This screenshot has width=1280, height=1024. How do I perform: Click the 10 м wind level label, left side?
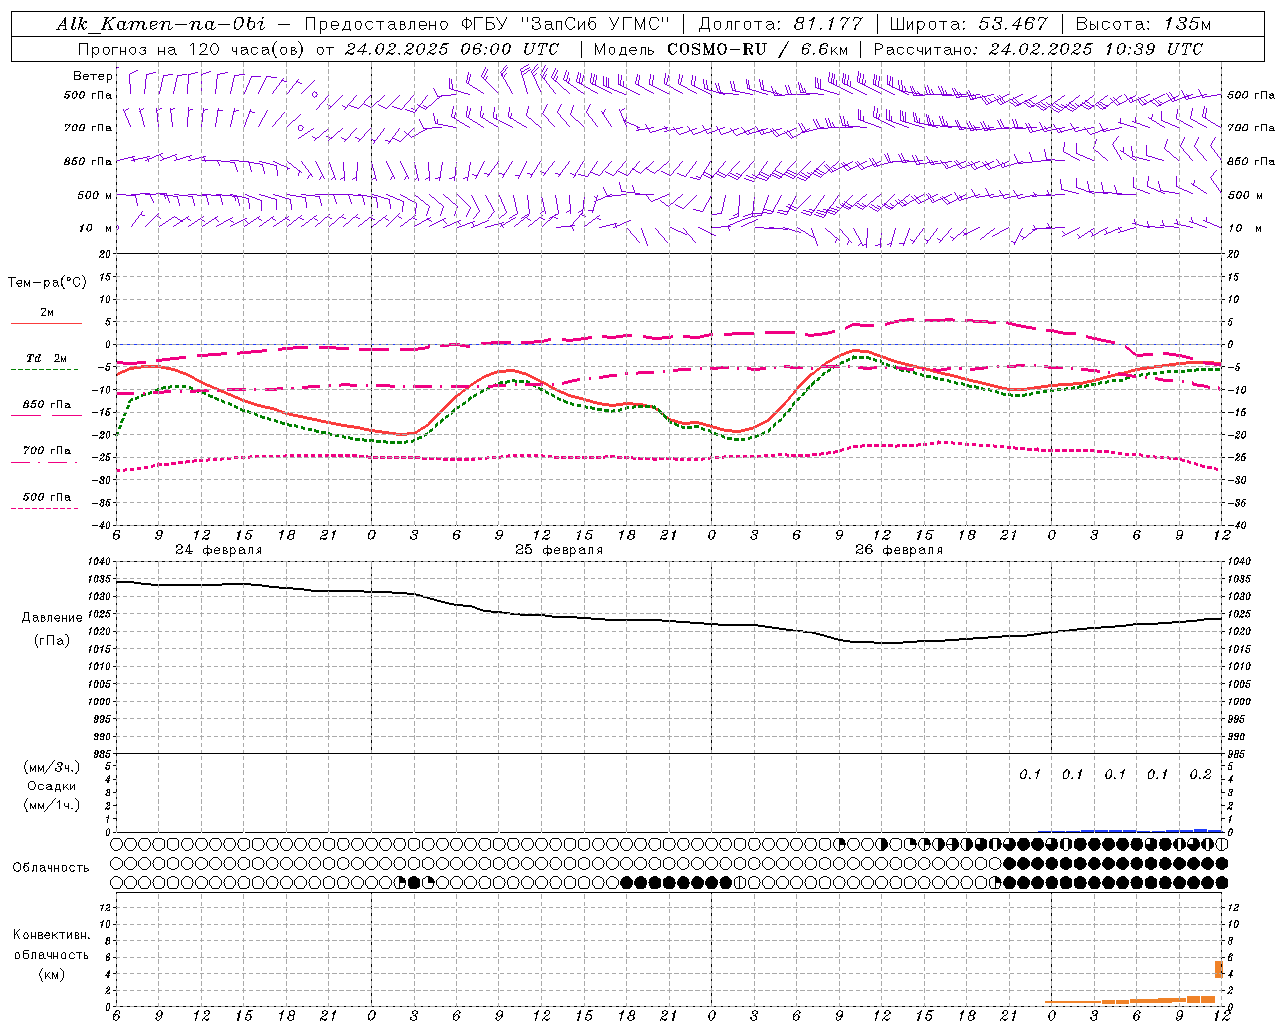tap(95, 228)
